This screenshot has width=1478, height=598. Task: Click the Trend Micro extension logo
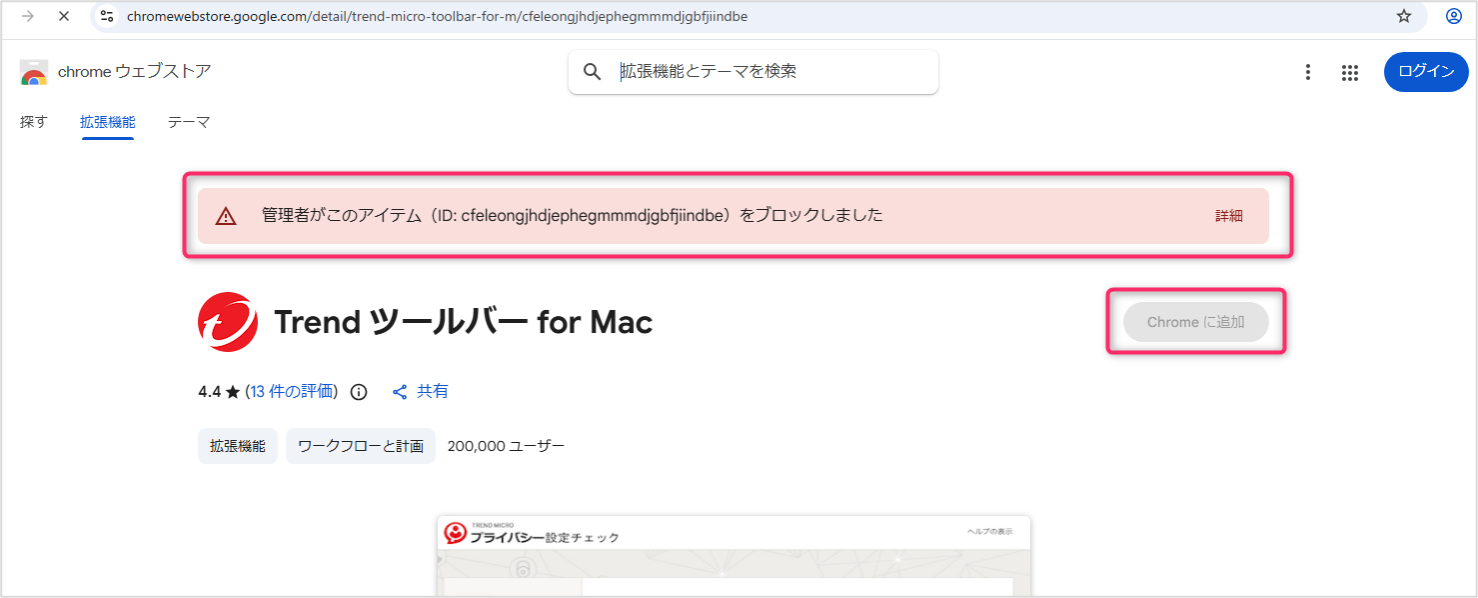(228, 322)
